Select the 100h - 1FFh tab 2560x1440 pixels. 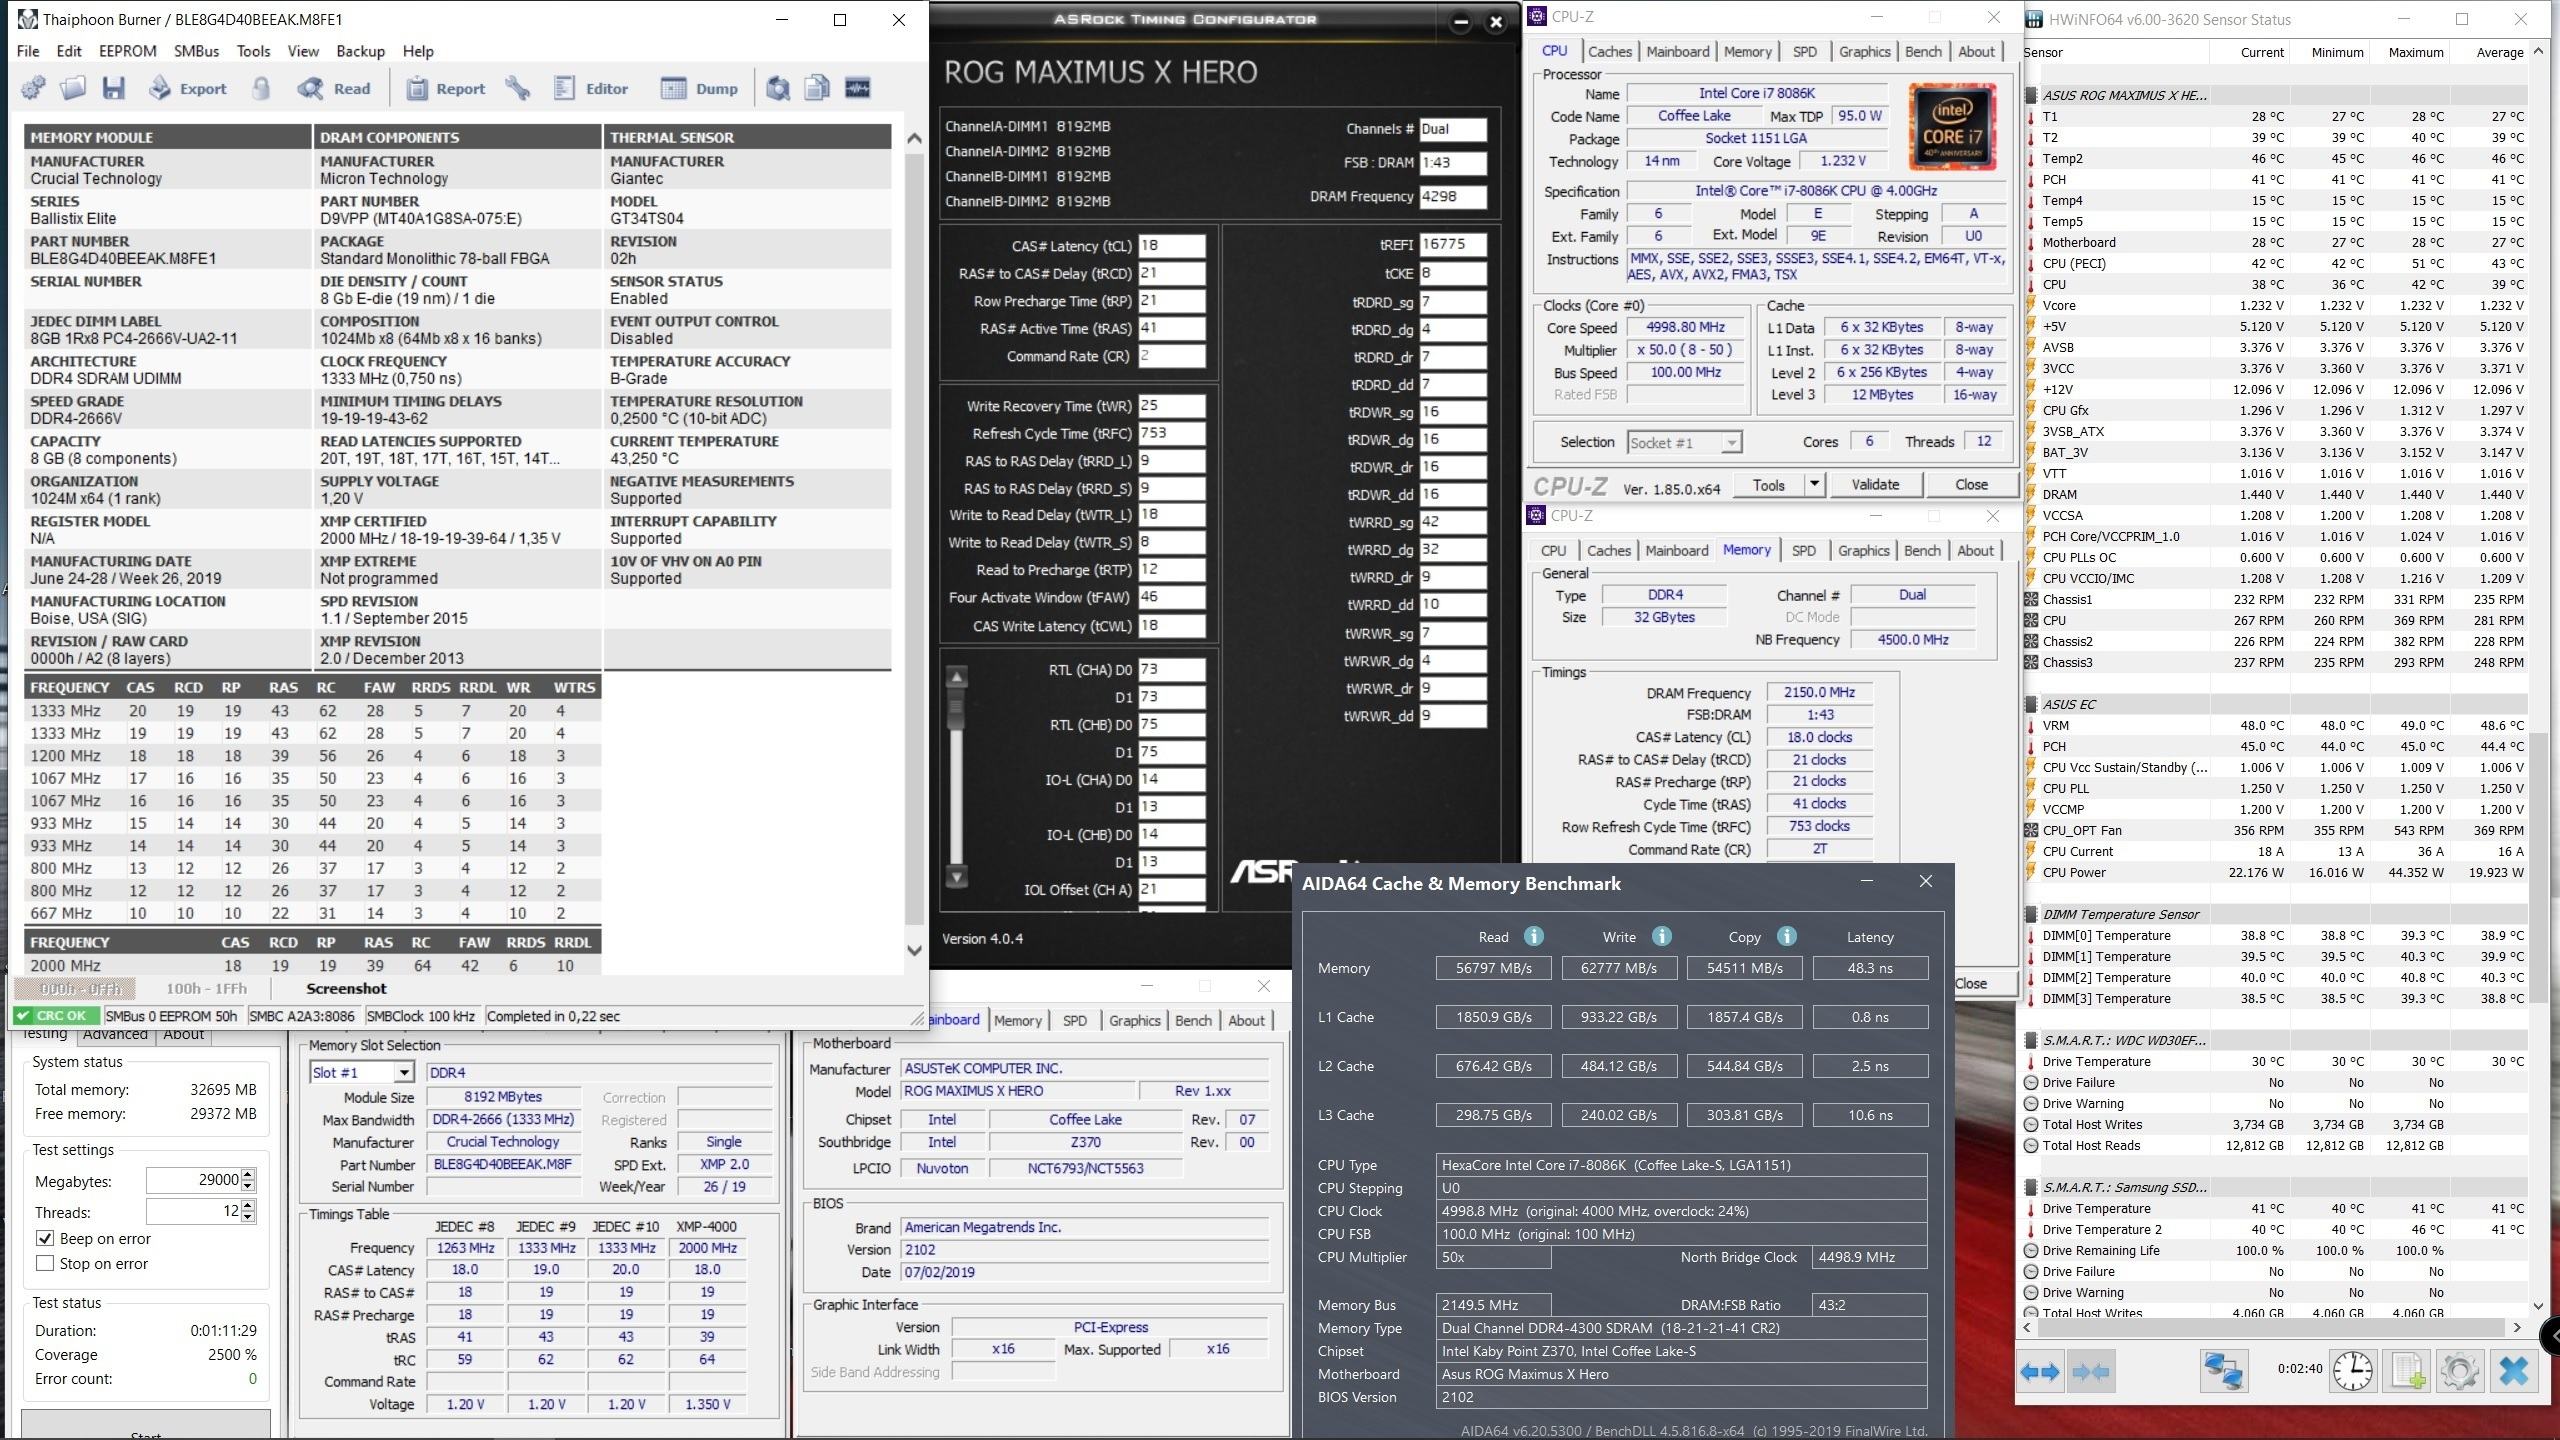tap(206, 988)
